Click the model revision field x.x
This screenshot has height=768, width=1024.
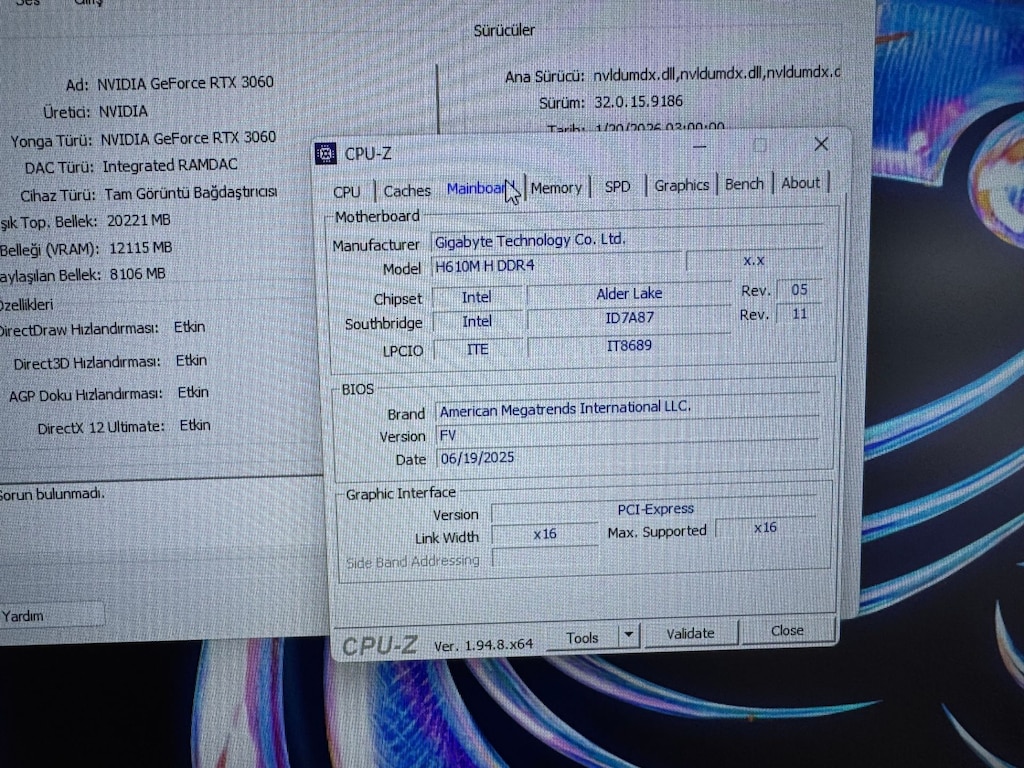tap(754, 261)
